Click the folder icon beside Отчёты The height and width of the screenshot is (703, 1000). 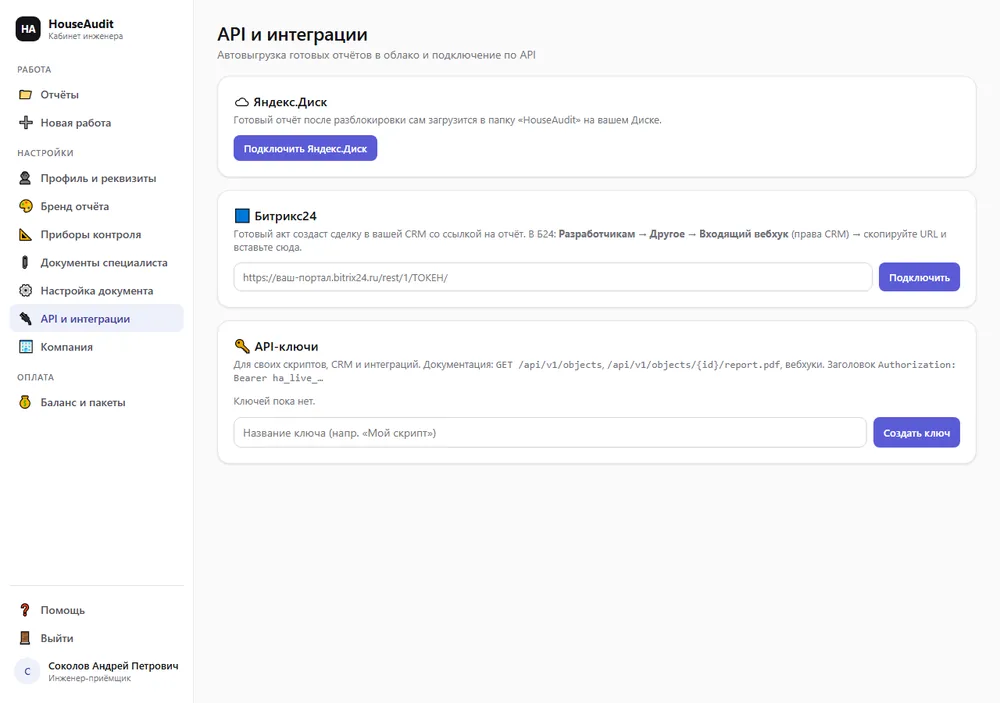click(x=26, y=94)
